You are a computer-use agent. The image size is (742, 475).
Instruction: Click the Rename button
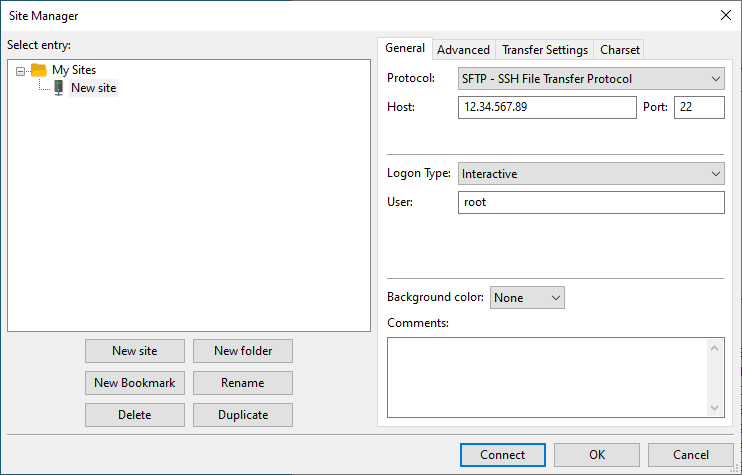[x=243, y=383]
